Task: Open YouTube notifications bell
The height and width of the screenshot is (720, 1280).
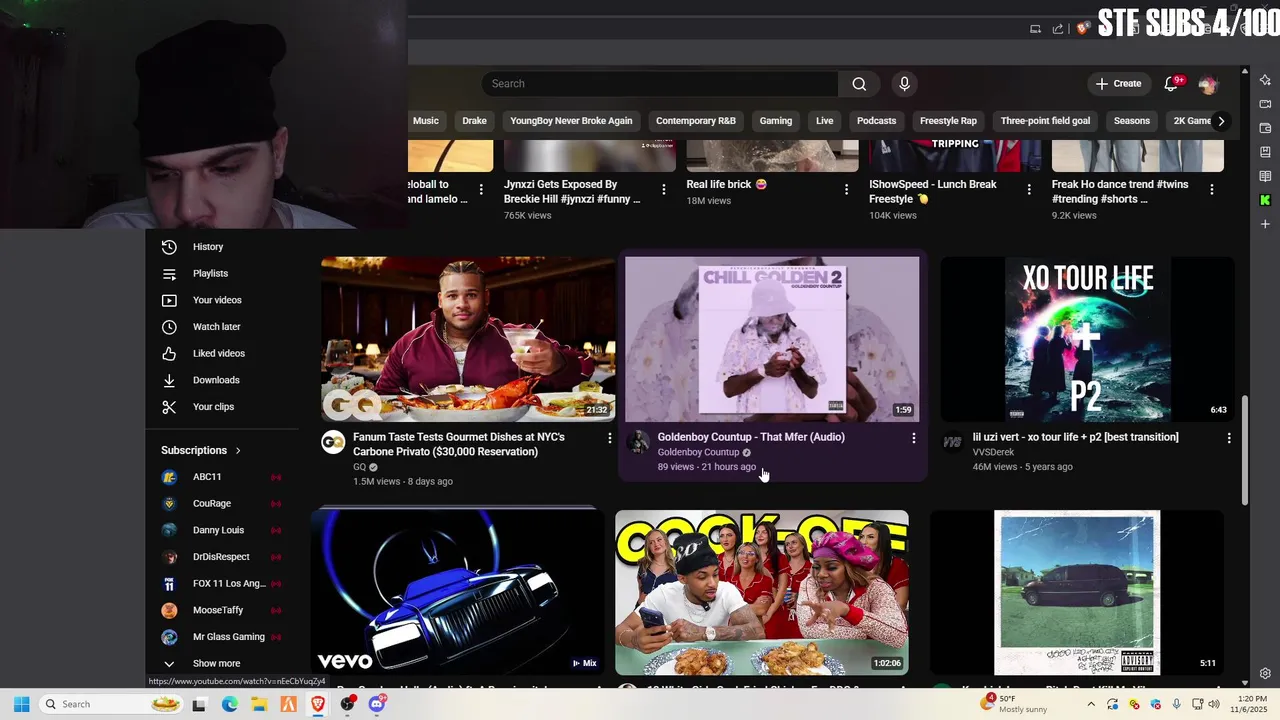Action: [x=1172, y=84]
